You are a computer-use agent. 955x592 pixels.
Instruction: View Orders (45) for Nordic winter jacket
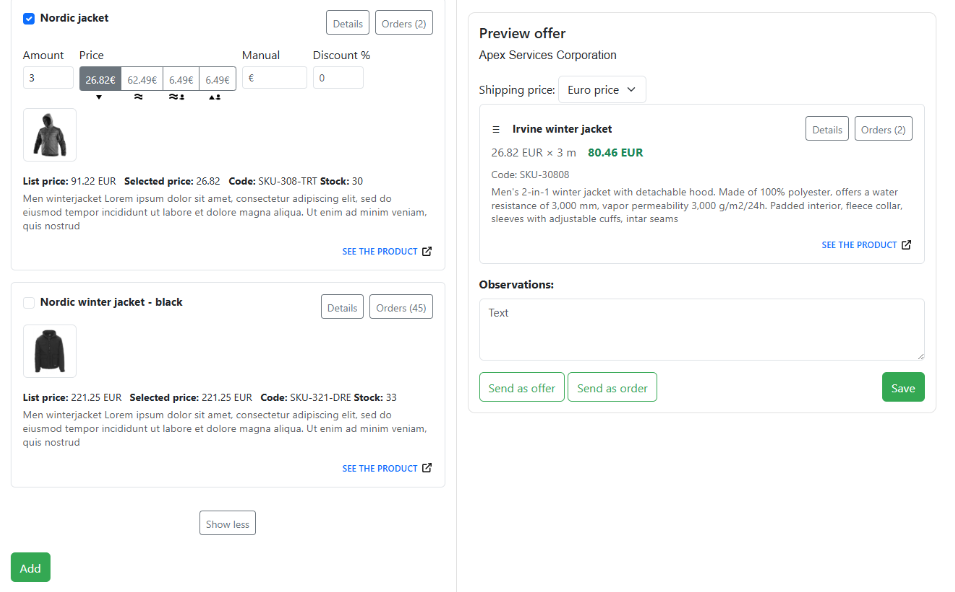point(400,306)
